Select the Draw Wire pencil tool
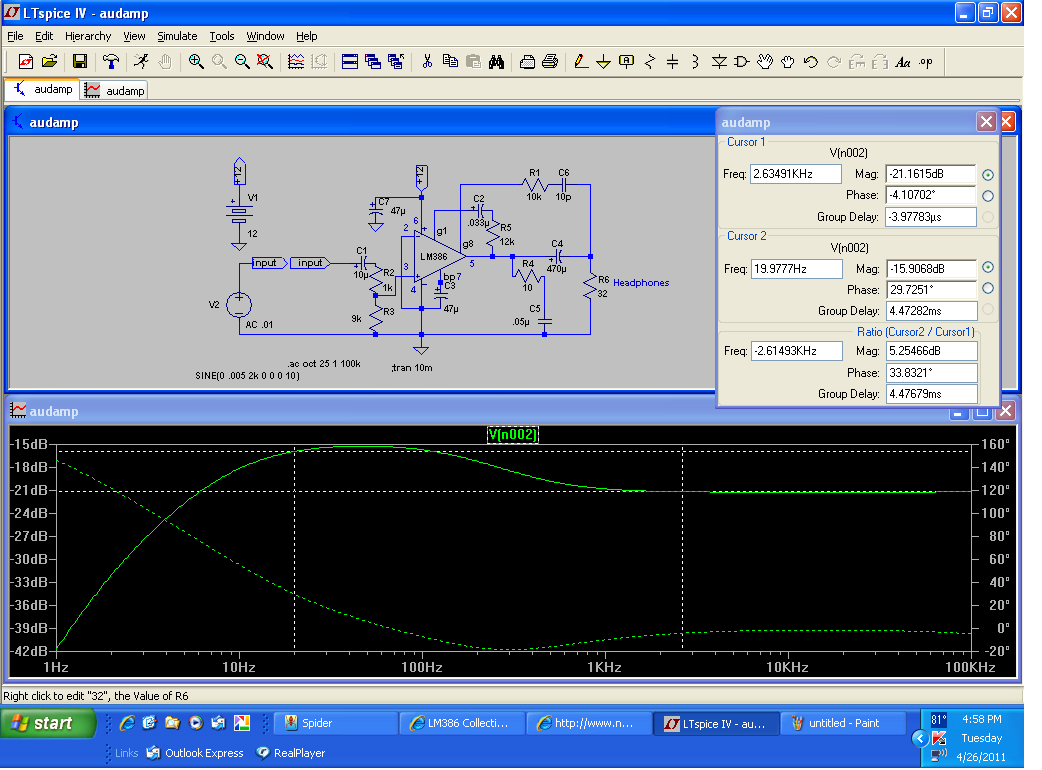The width and height of the screenshot is (1042, 770). (581, 62)
